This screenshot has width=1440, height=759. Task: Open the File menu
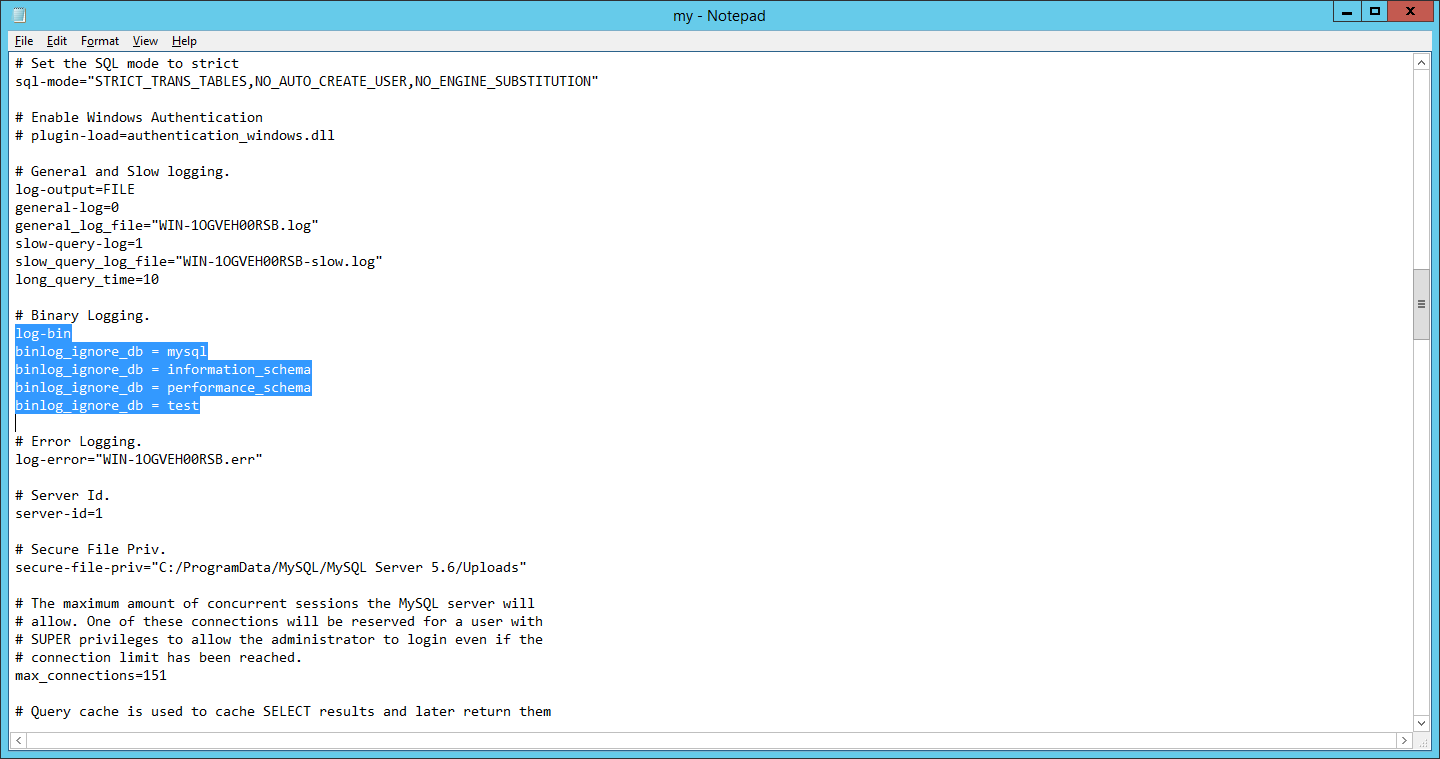click(x=24, y=41)
